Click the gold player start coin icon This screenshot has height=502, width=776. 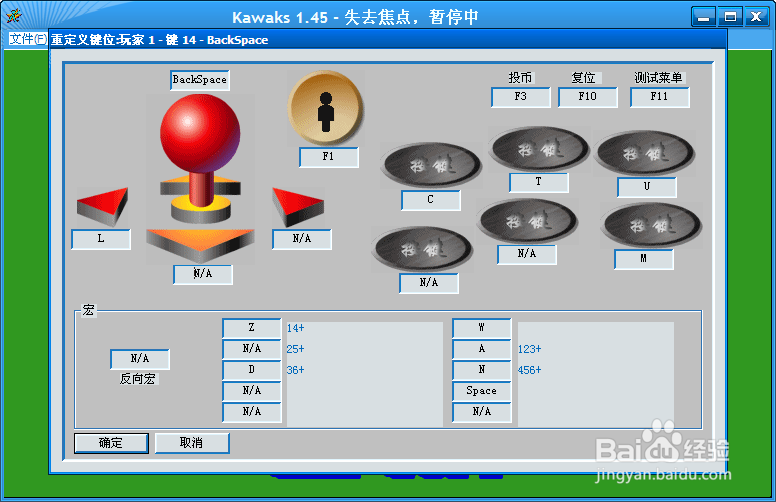(326, 107)
